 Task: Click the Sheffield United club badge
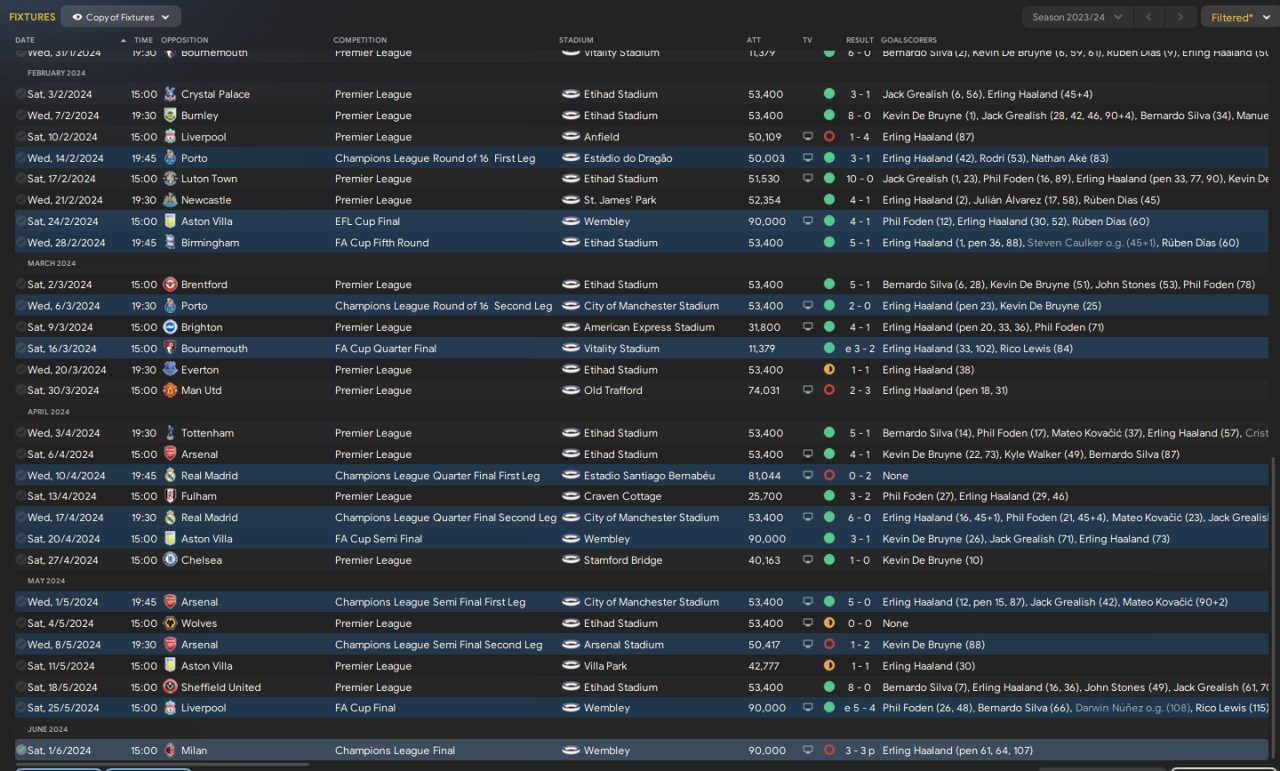tap(170, 687)
